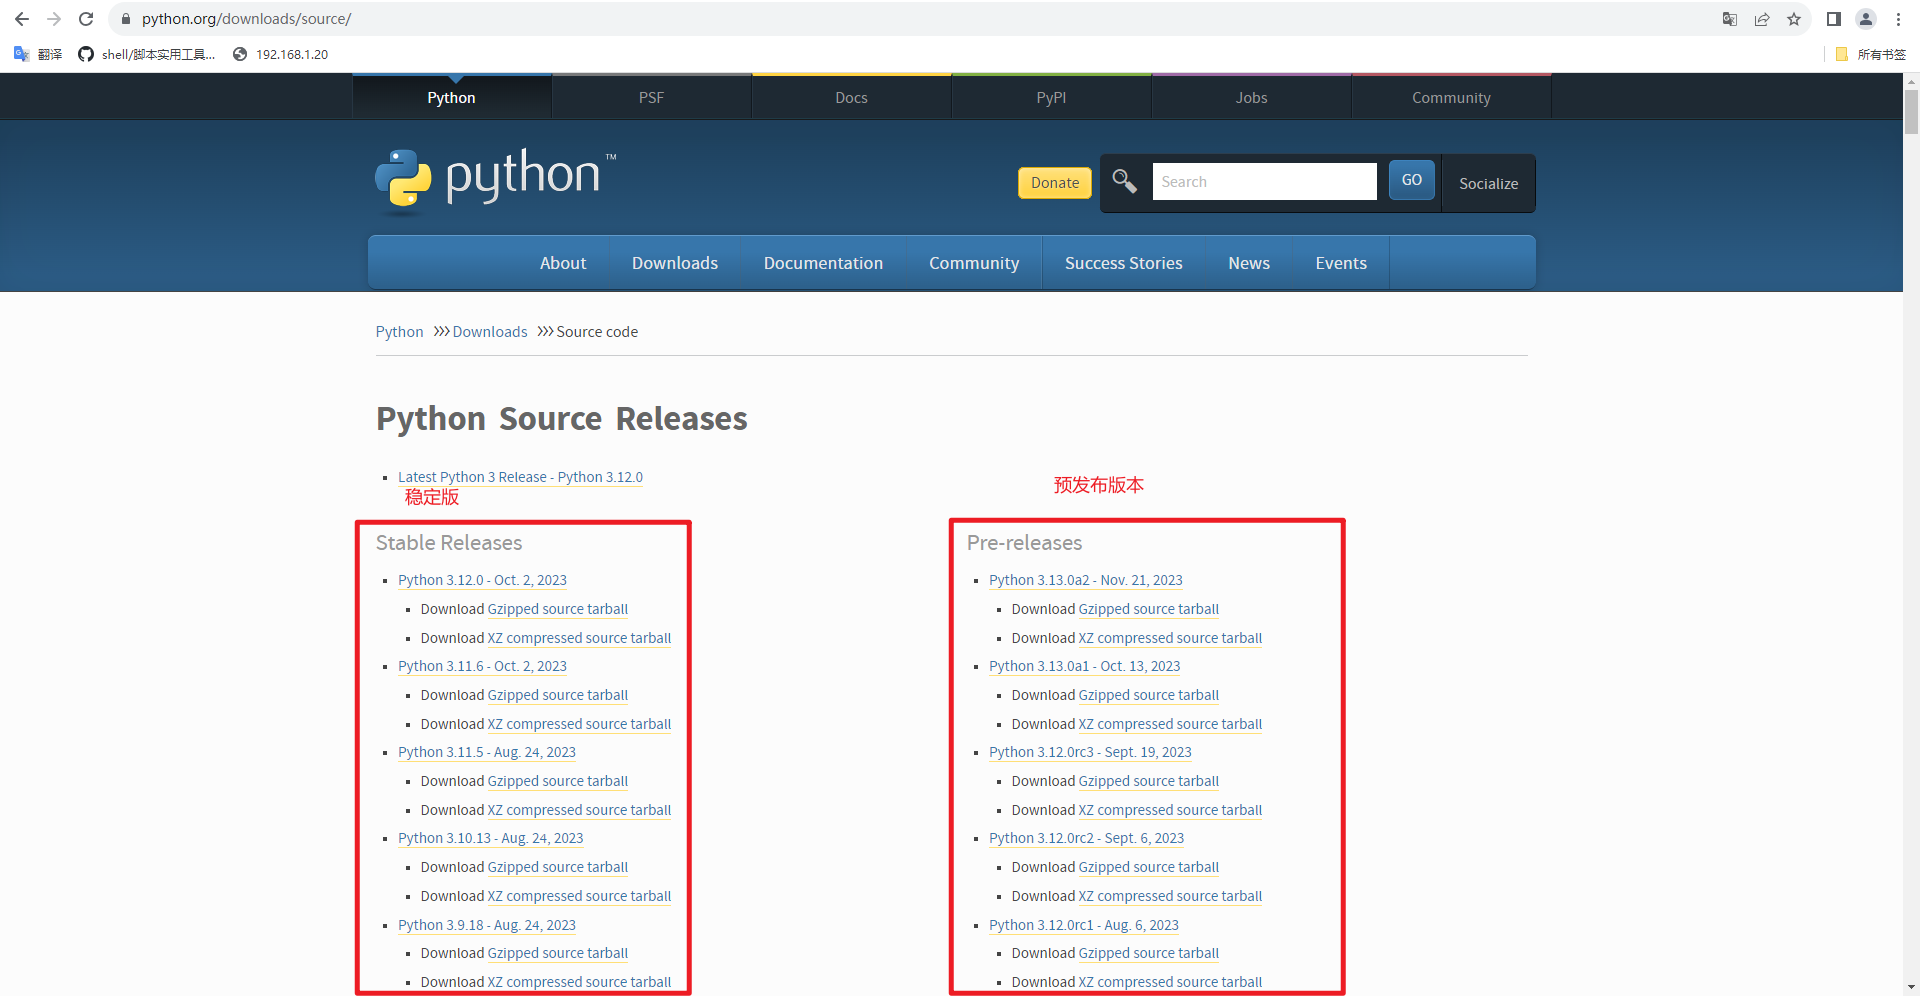Bookmark this page with the star icon
The image size is (1920, 996).
(x=1794, y=19)
